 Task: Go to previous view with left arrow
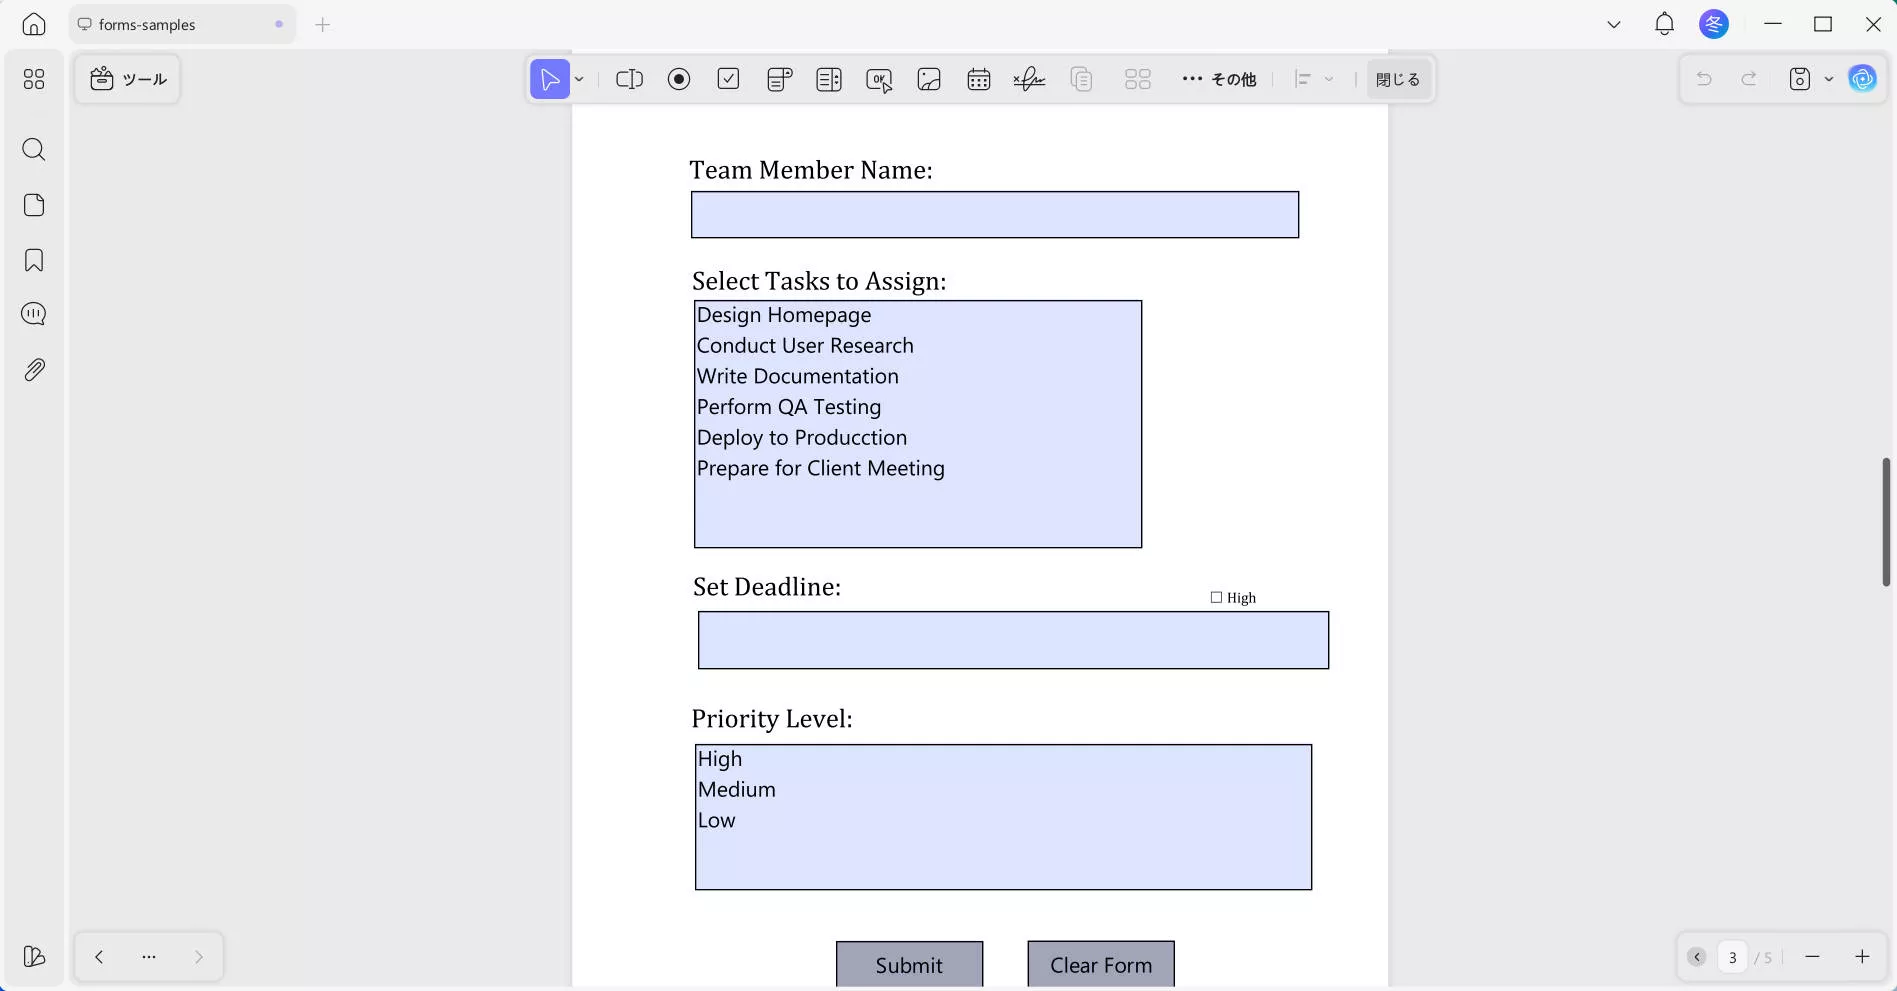click(x=99, y=957)
